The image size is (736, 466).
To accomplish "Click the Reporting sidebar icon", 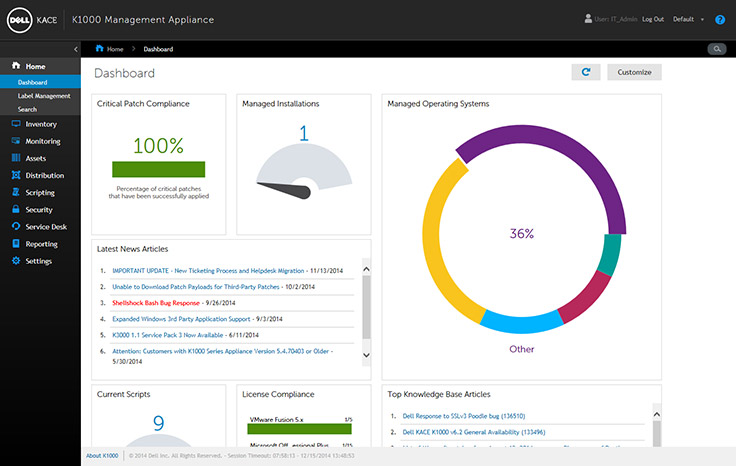I will [x=16, y=244].
